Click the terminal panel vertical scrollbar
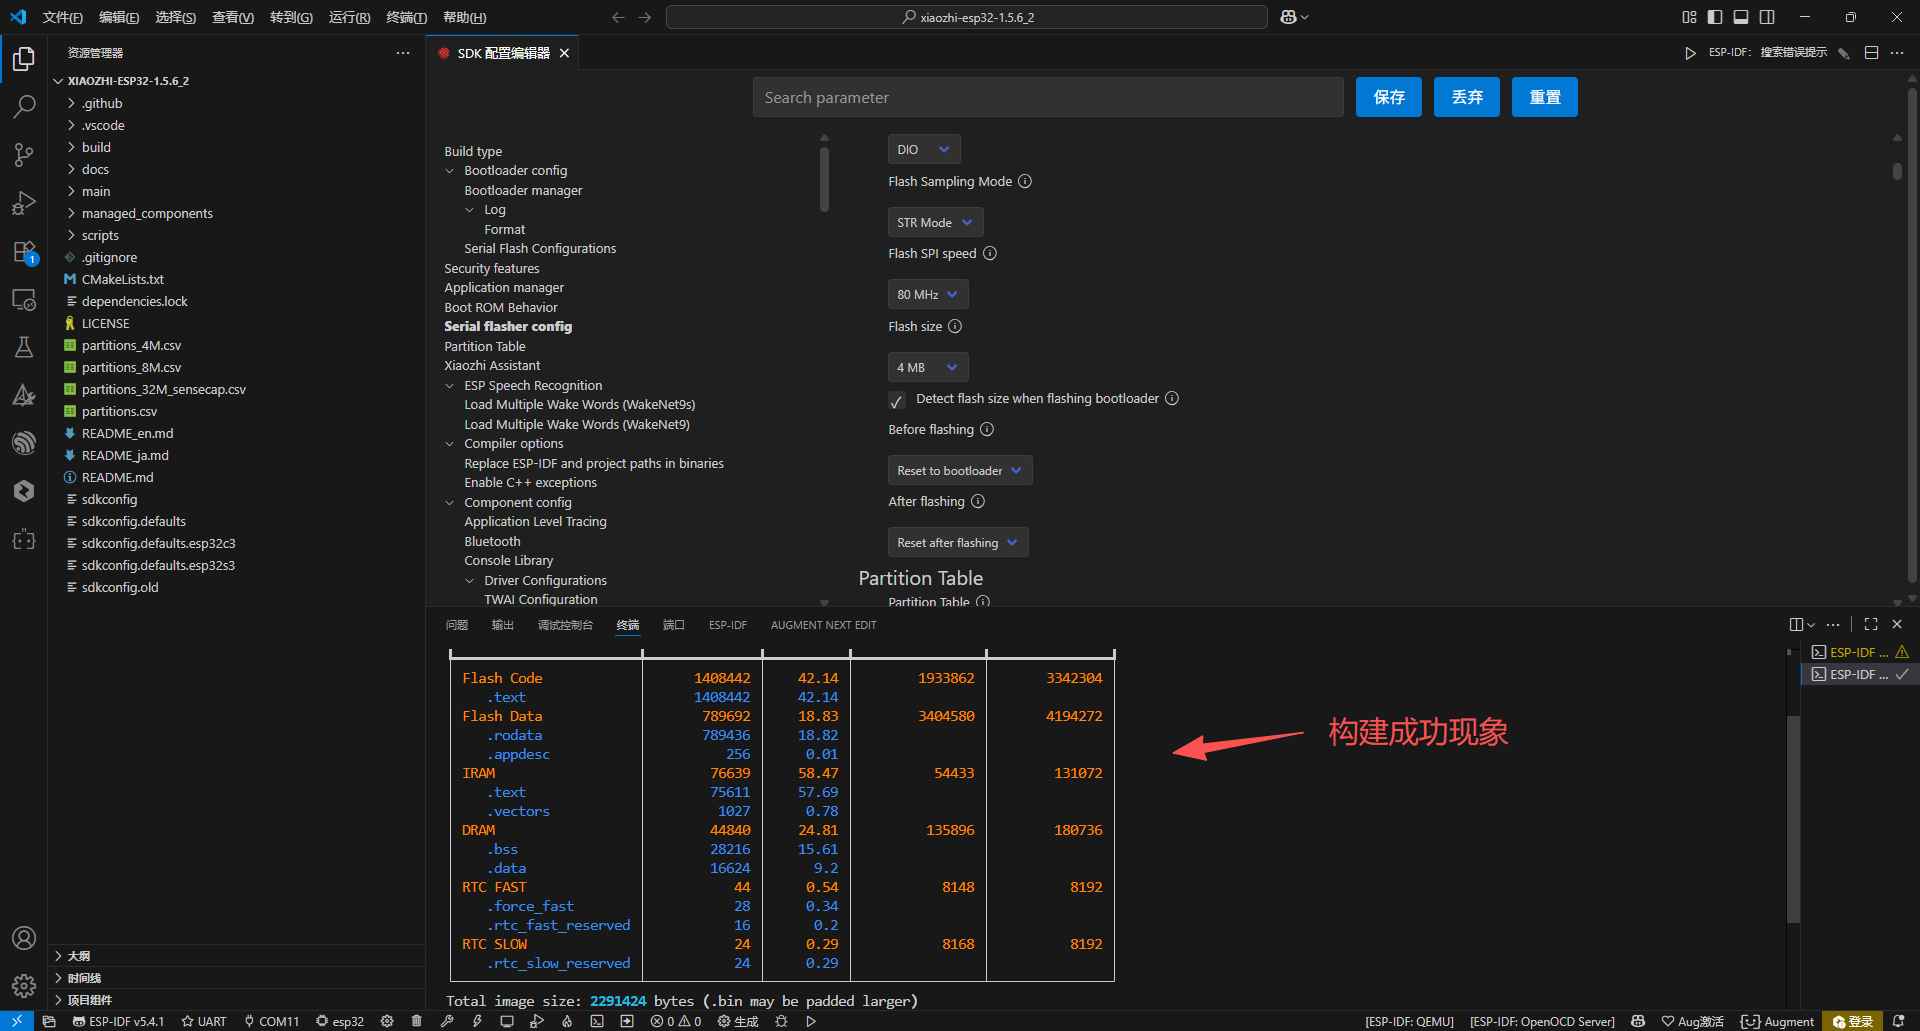 [1793, 819]
